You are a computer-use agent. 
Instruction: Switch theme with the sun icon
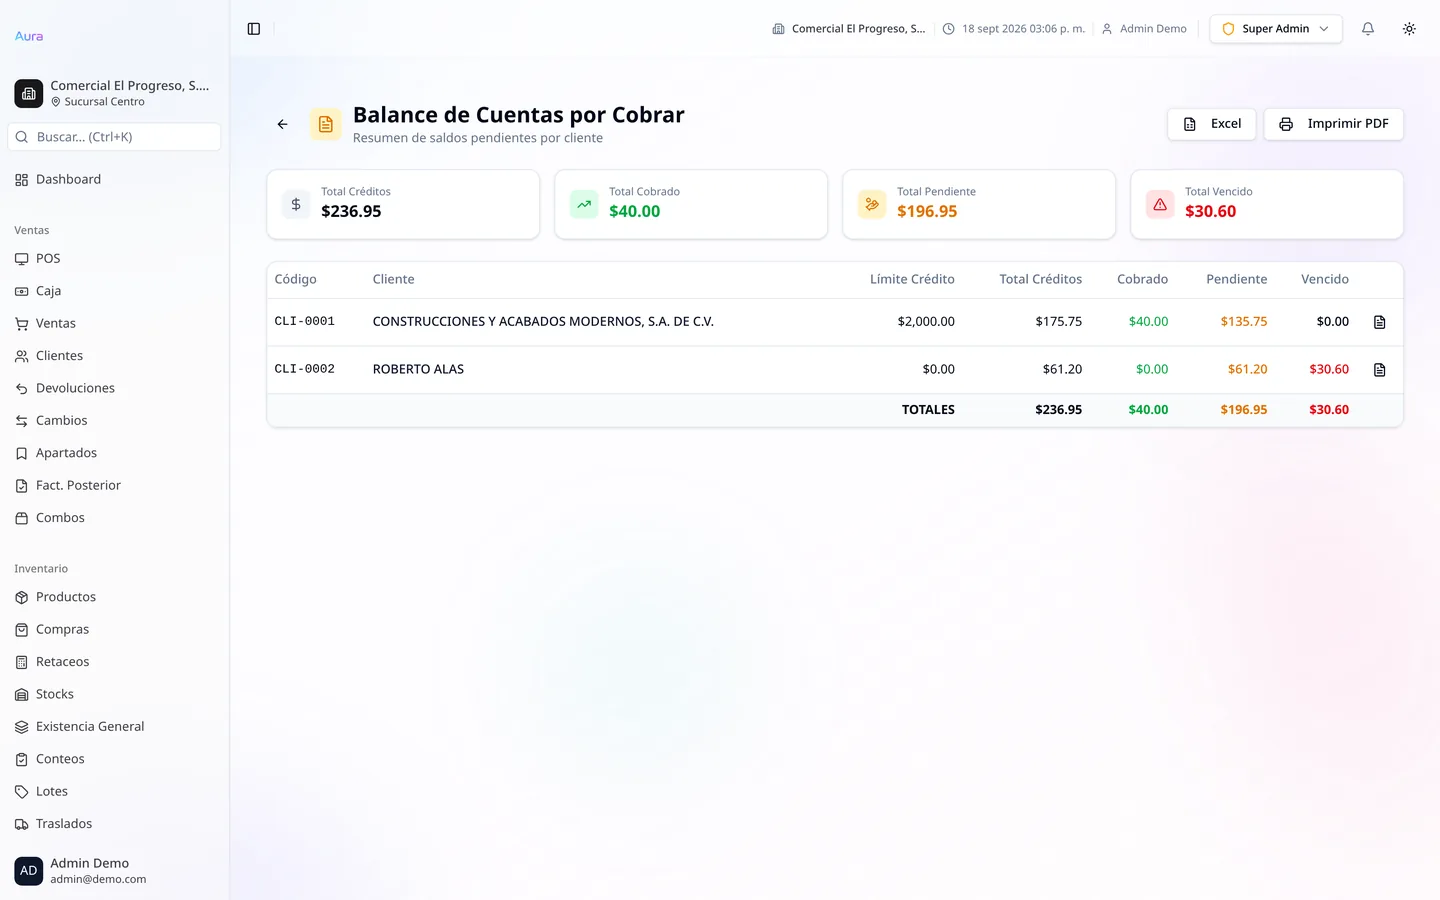1409,29
